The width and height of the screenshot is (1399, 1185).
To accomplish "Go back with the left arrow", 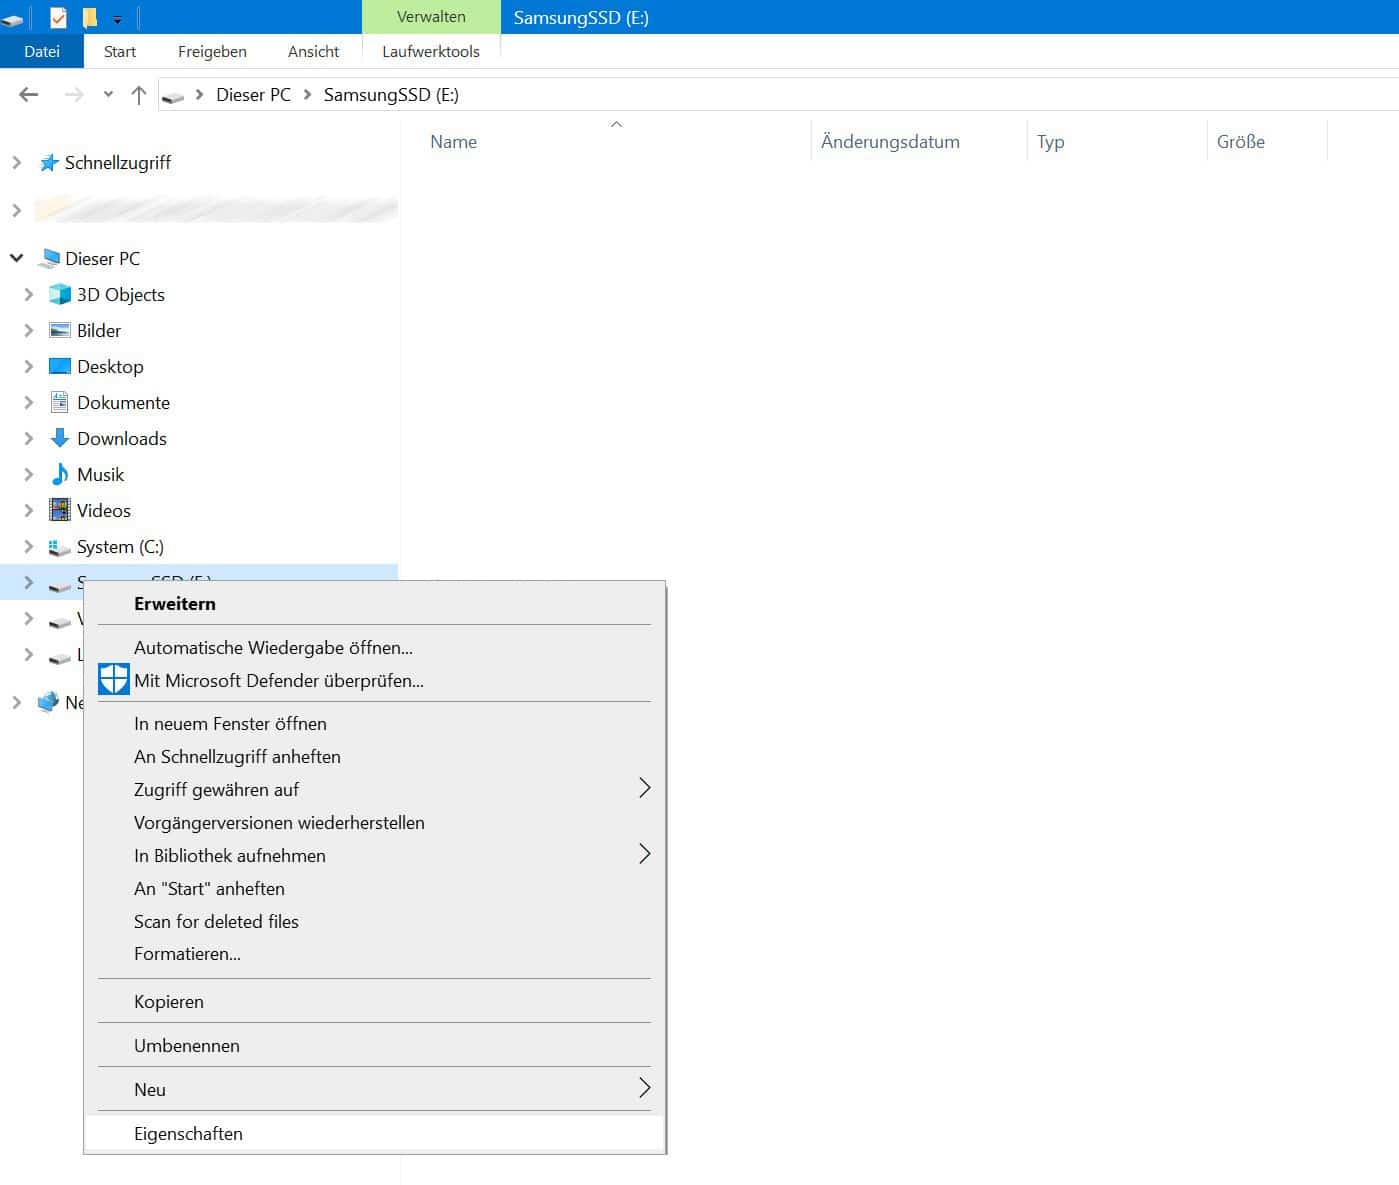I will [x=29, y=94].
